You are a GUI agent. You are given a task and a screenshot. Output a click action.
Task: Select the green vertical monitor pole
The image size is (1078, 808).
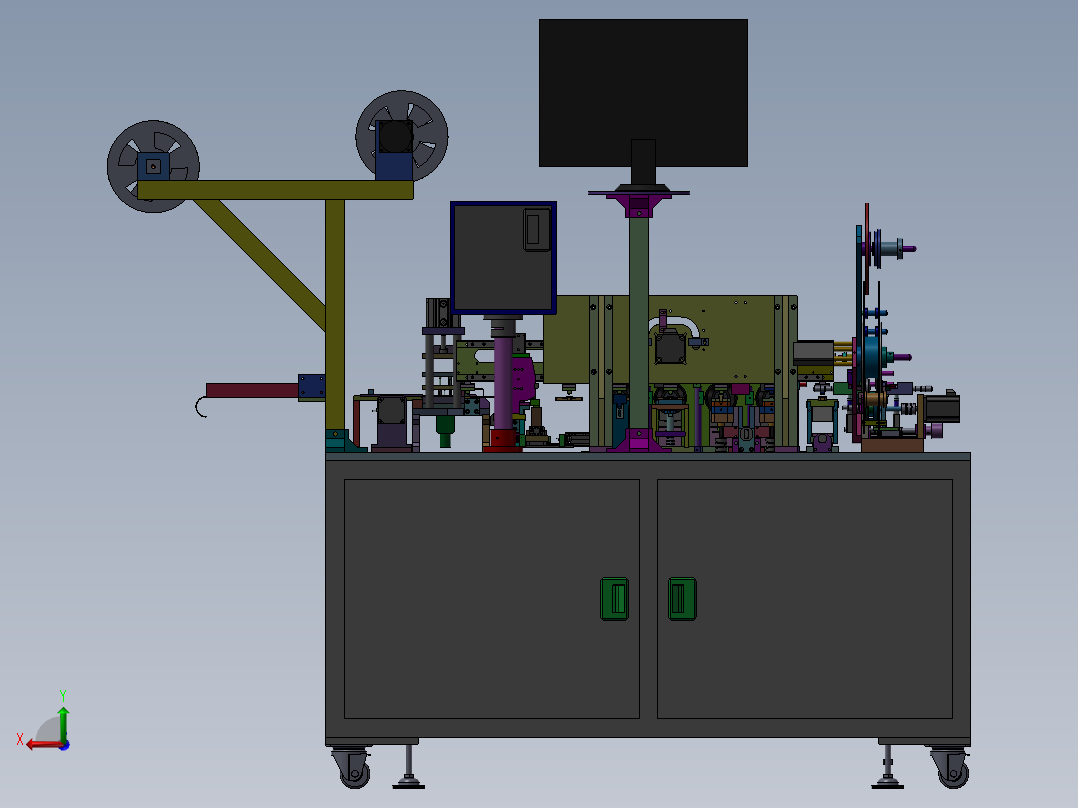coord(639,321)
